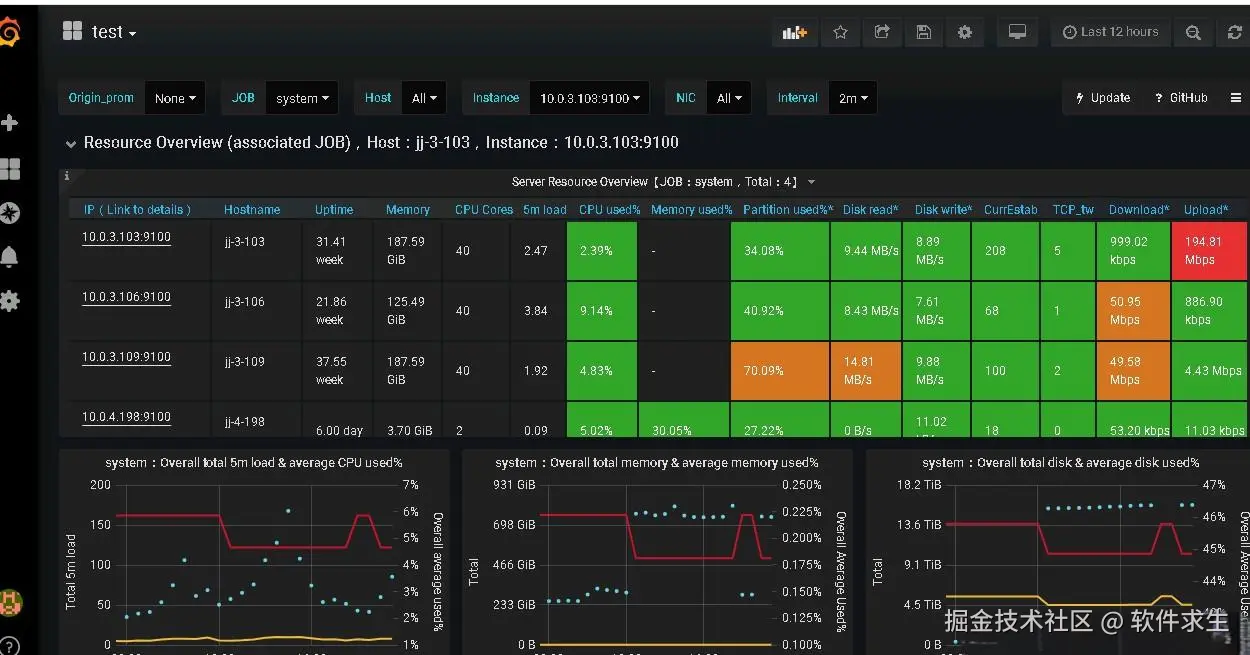Click the zoom out magnifier icon

1193,33
